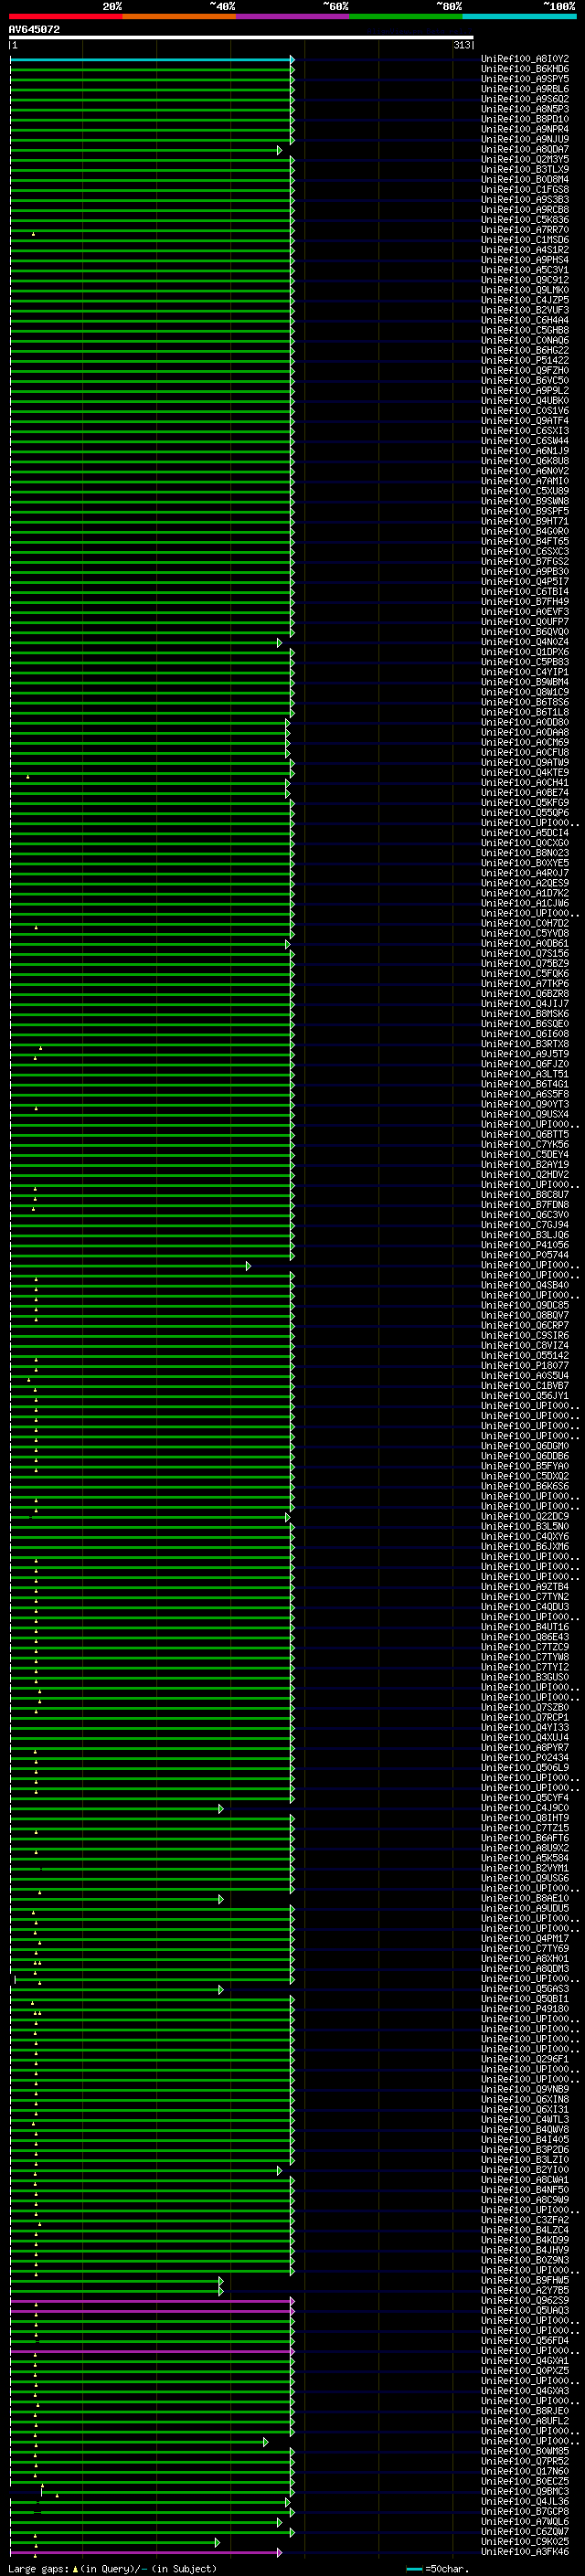
Task: Click the purple ~60% identity legend segment
Action: 292,16
